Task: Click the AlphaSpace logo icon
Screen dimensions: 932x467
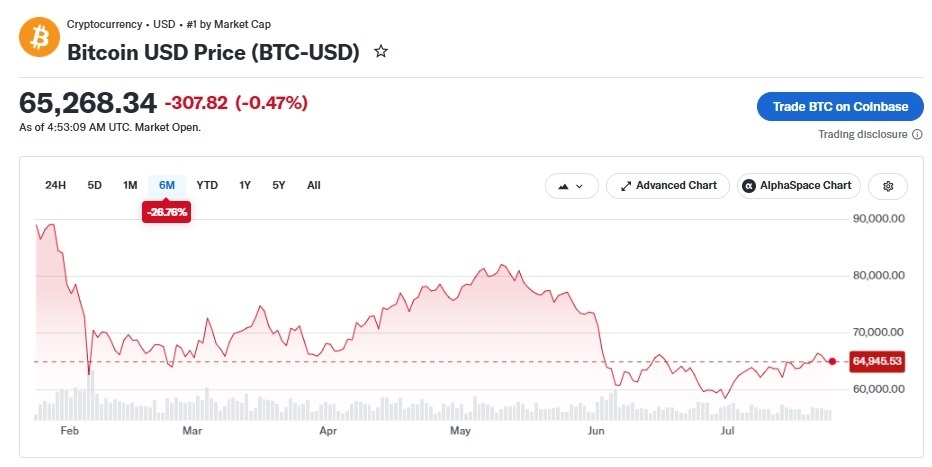Action: (x=749, y=186)
